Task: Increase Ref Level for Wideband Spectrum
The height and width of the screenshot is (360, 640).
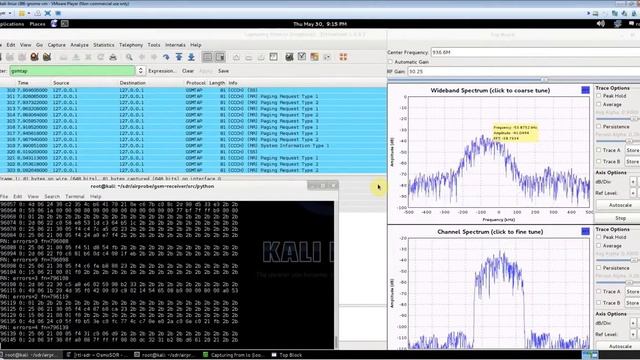Action: coord(633,193)
